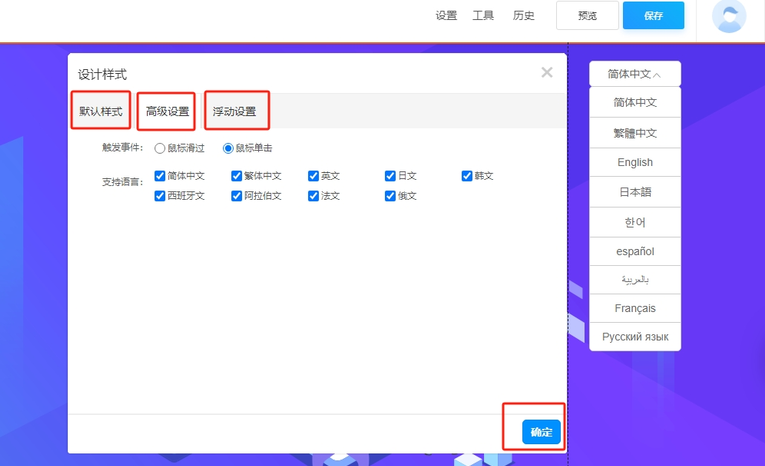Open the 工具 menu
The width and height of the screenshot is (765, 466).
(x=483, y=16)
